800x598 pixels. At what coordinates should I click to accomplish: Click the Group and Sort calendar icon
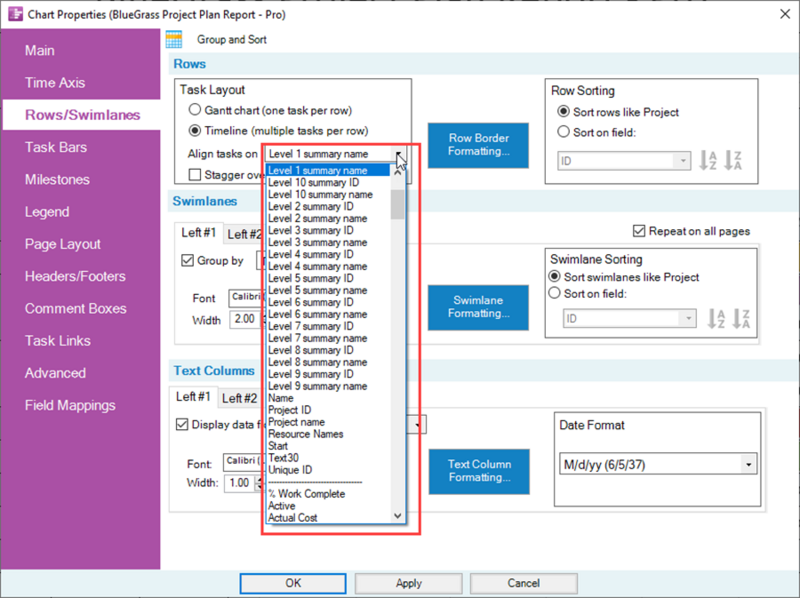[x=174, y=39]
